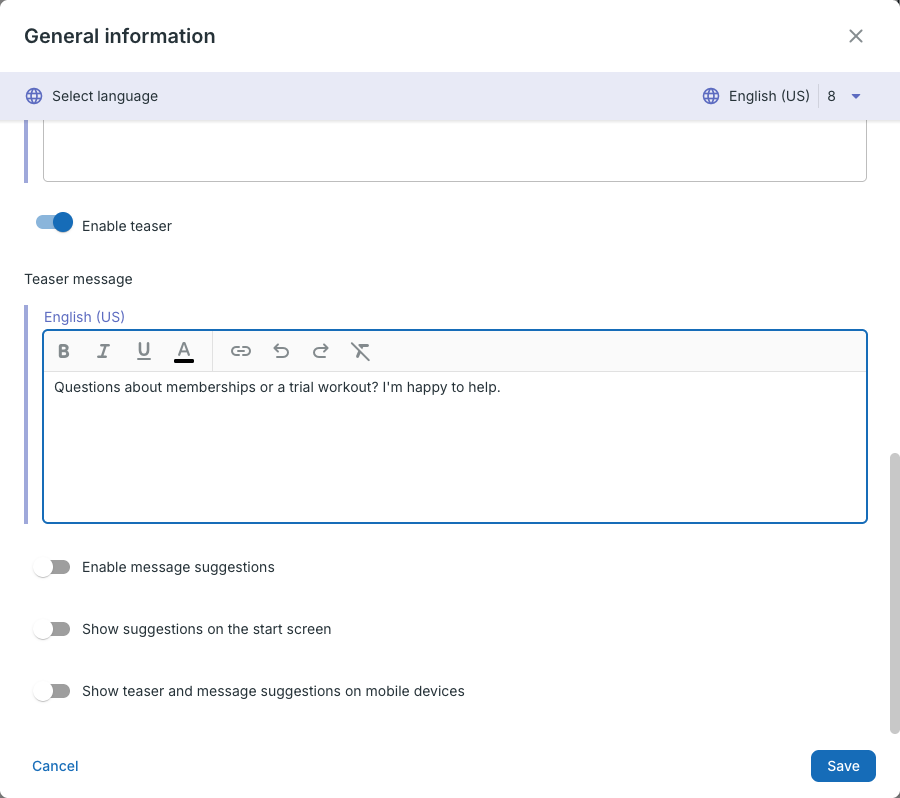The image size is (900, 798).
Task: Enable teaser and suggestions on mobile devices
Action: pyautogui.click(x=52, y=691)
